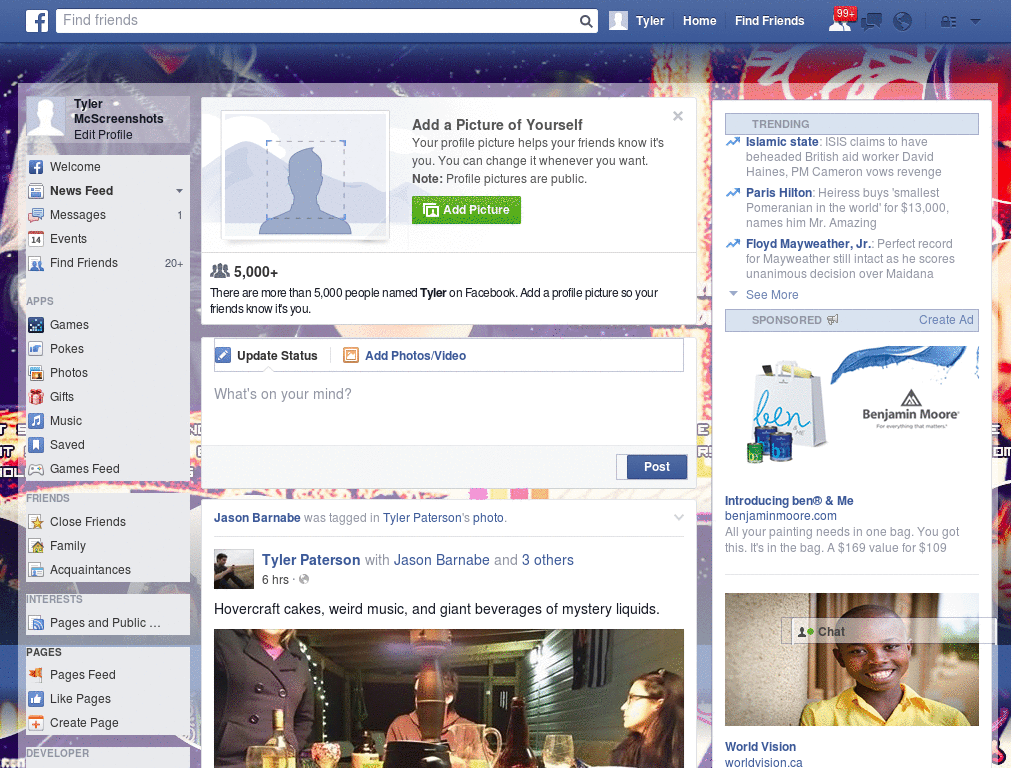Open Home in the top bar
This screenshot has height=768, width=1024.
click(699, 21)
